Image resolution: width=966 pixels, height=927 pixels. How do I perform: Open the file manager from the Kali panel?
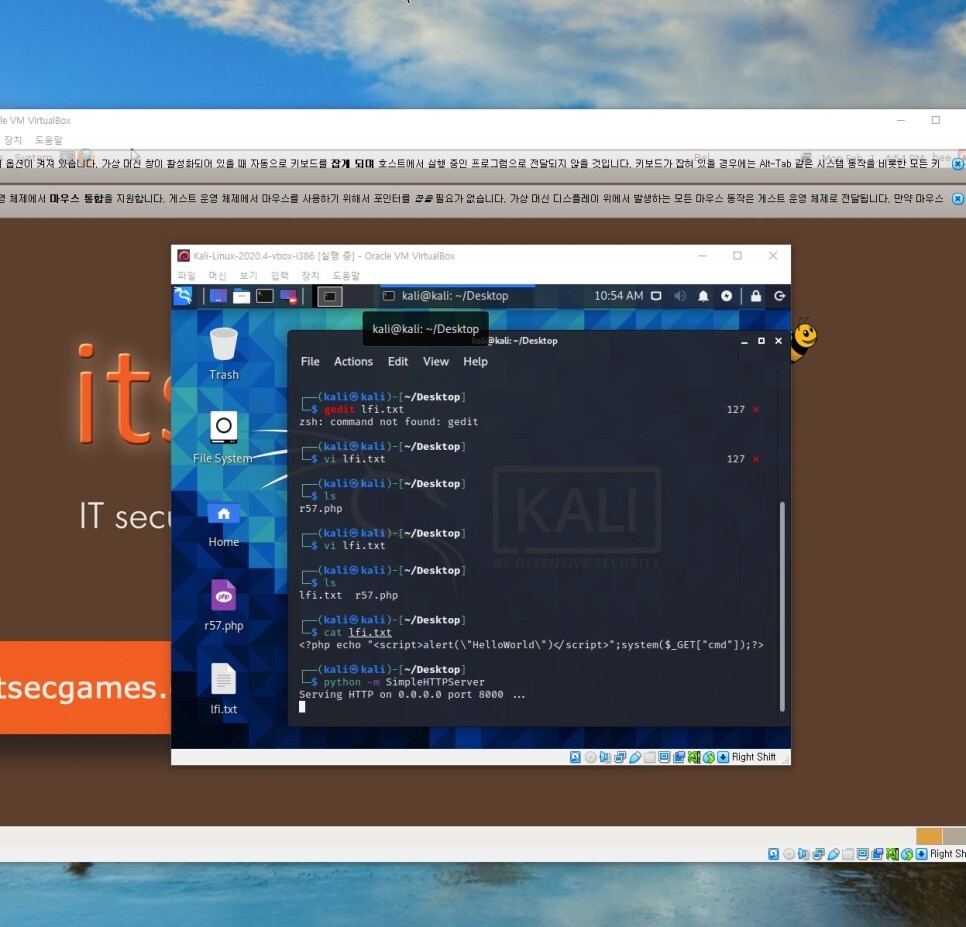(x=242, y=296)
